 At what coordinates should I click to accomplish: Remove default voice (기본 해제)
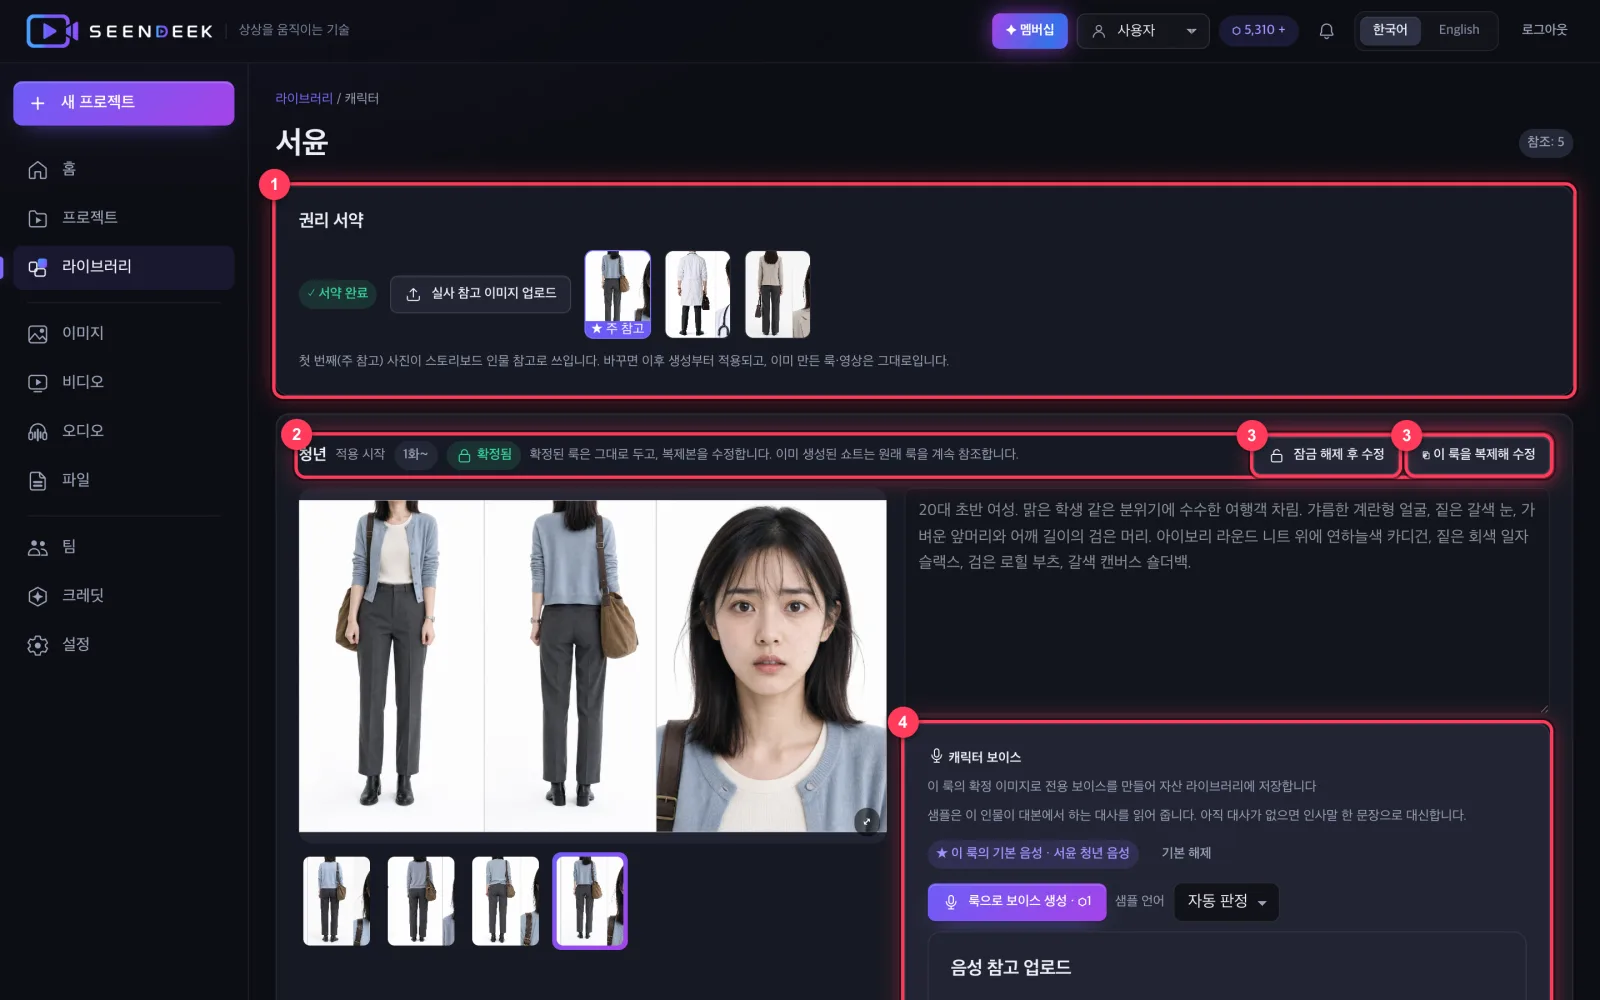[x=1186, y=853]
